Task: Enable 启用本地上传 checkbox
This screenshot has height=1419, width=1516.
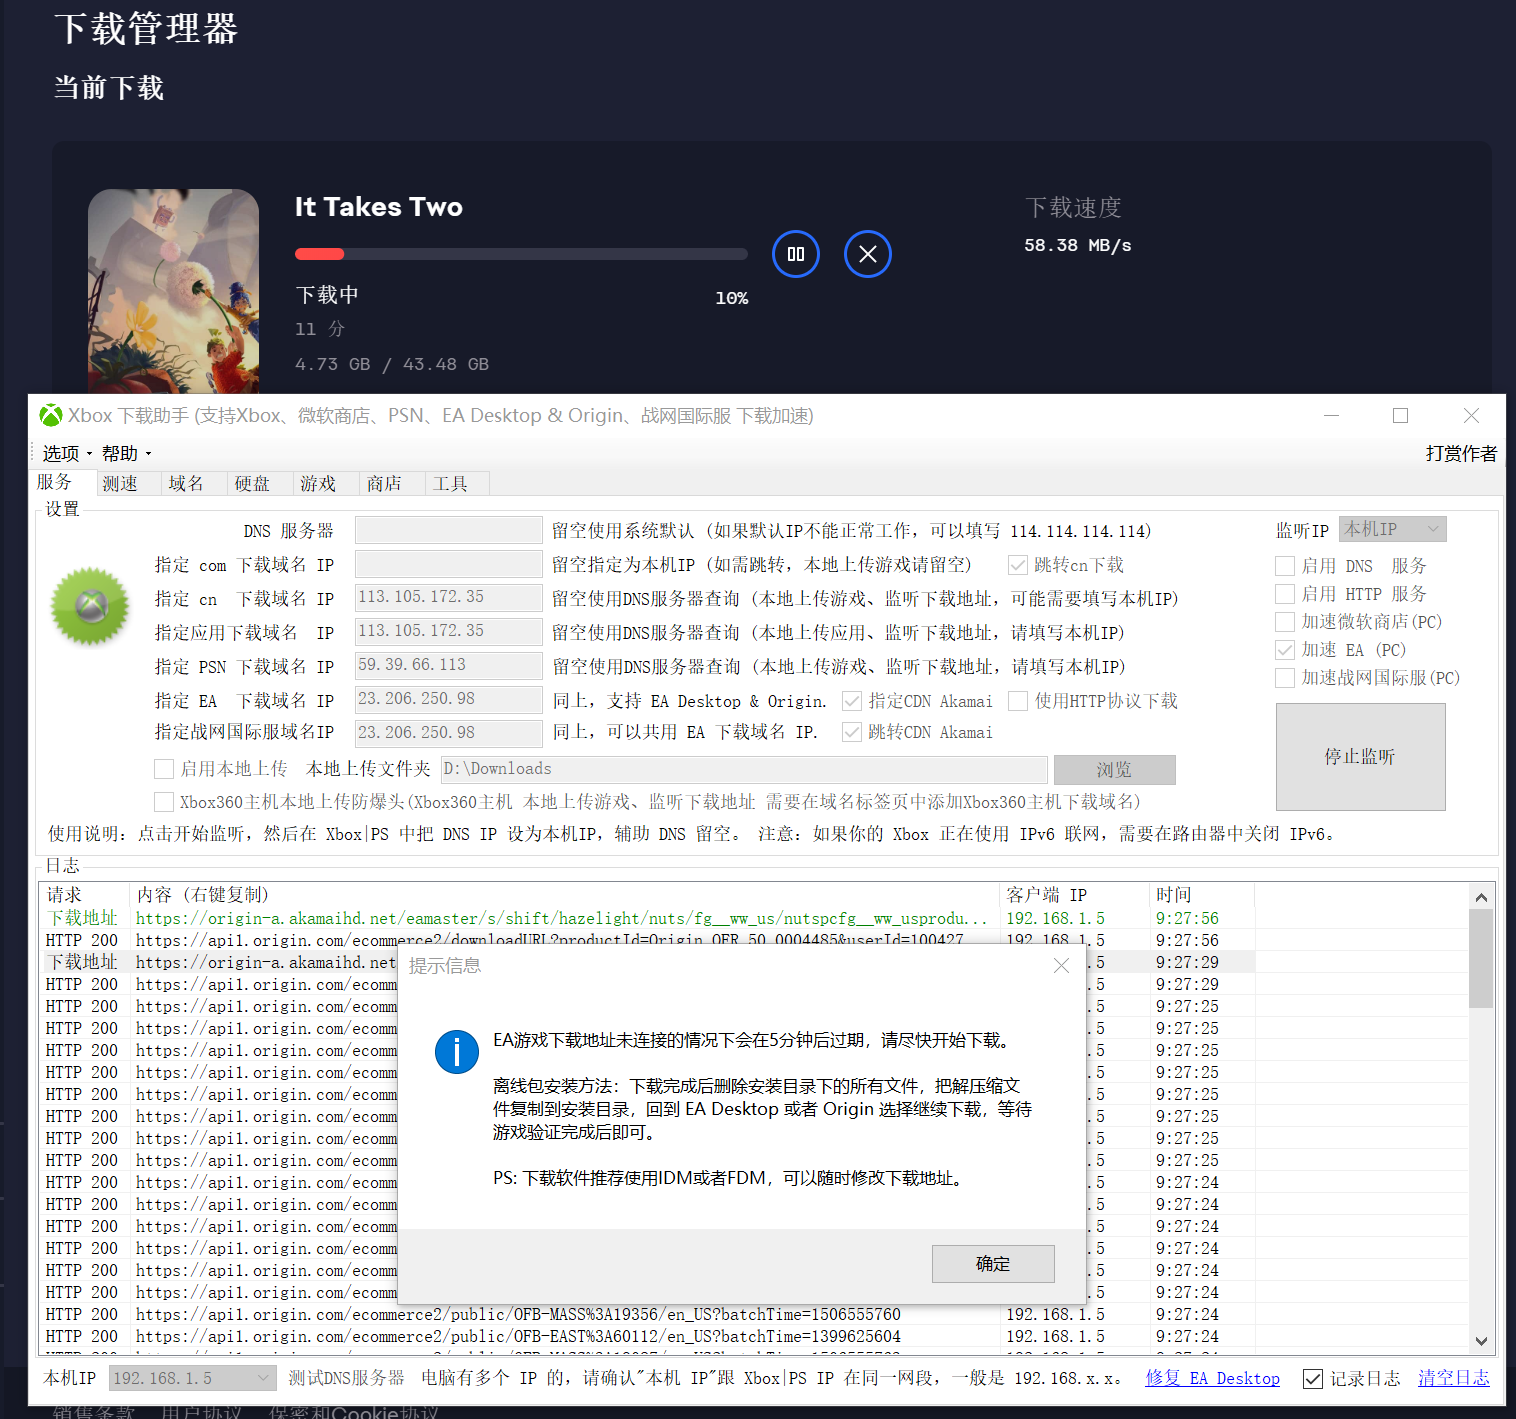Action: [164, 769]
